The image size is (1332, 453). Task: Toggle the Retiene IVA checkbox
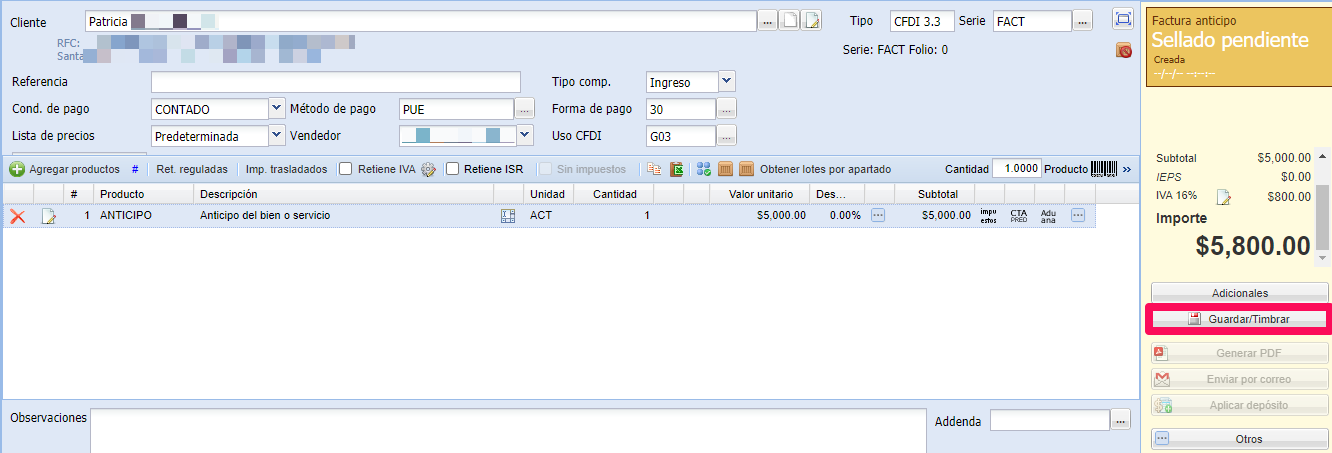(346, 169)
